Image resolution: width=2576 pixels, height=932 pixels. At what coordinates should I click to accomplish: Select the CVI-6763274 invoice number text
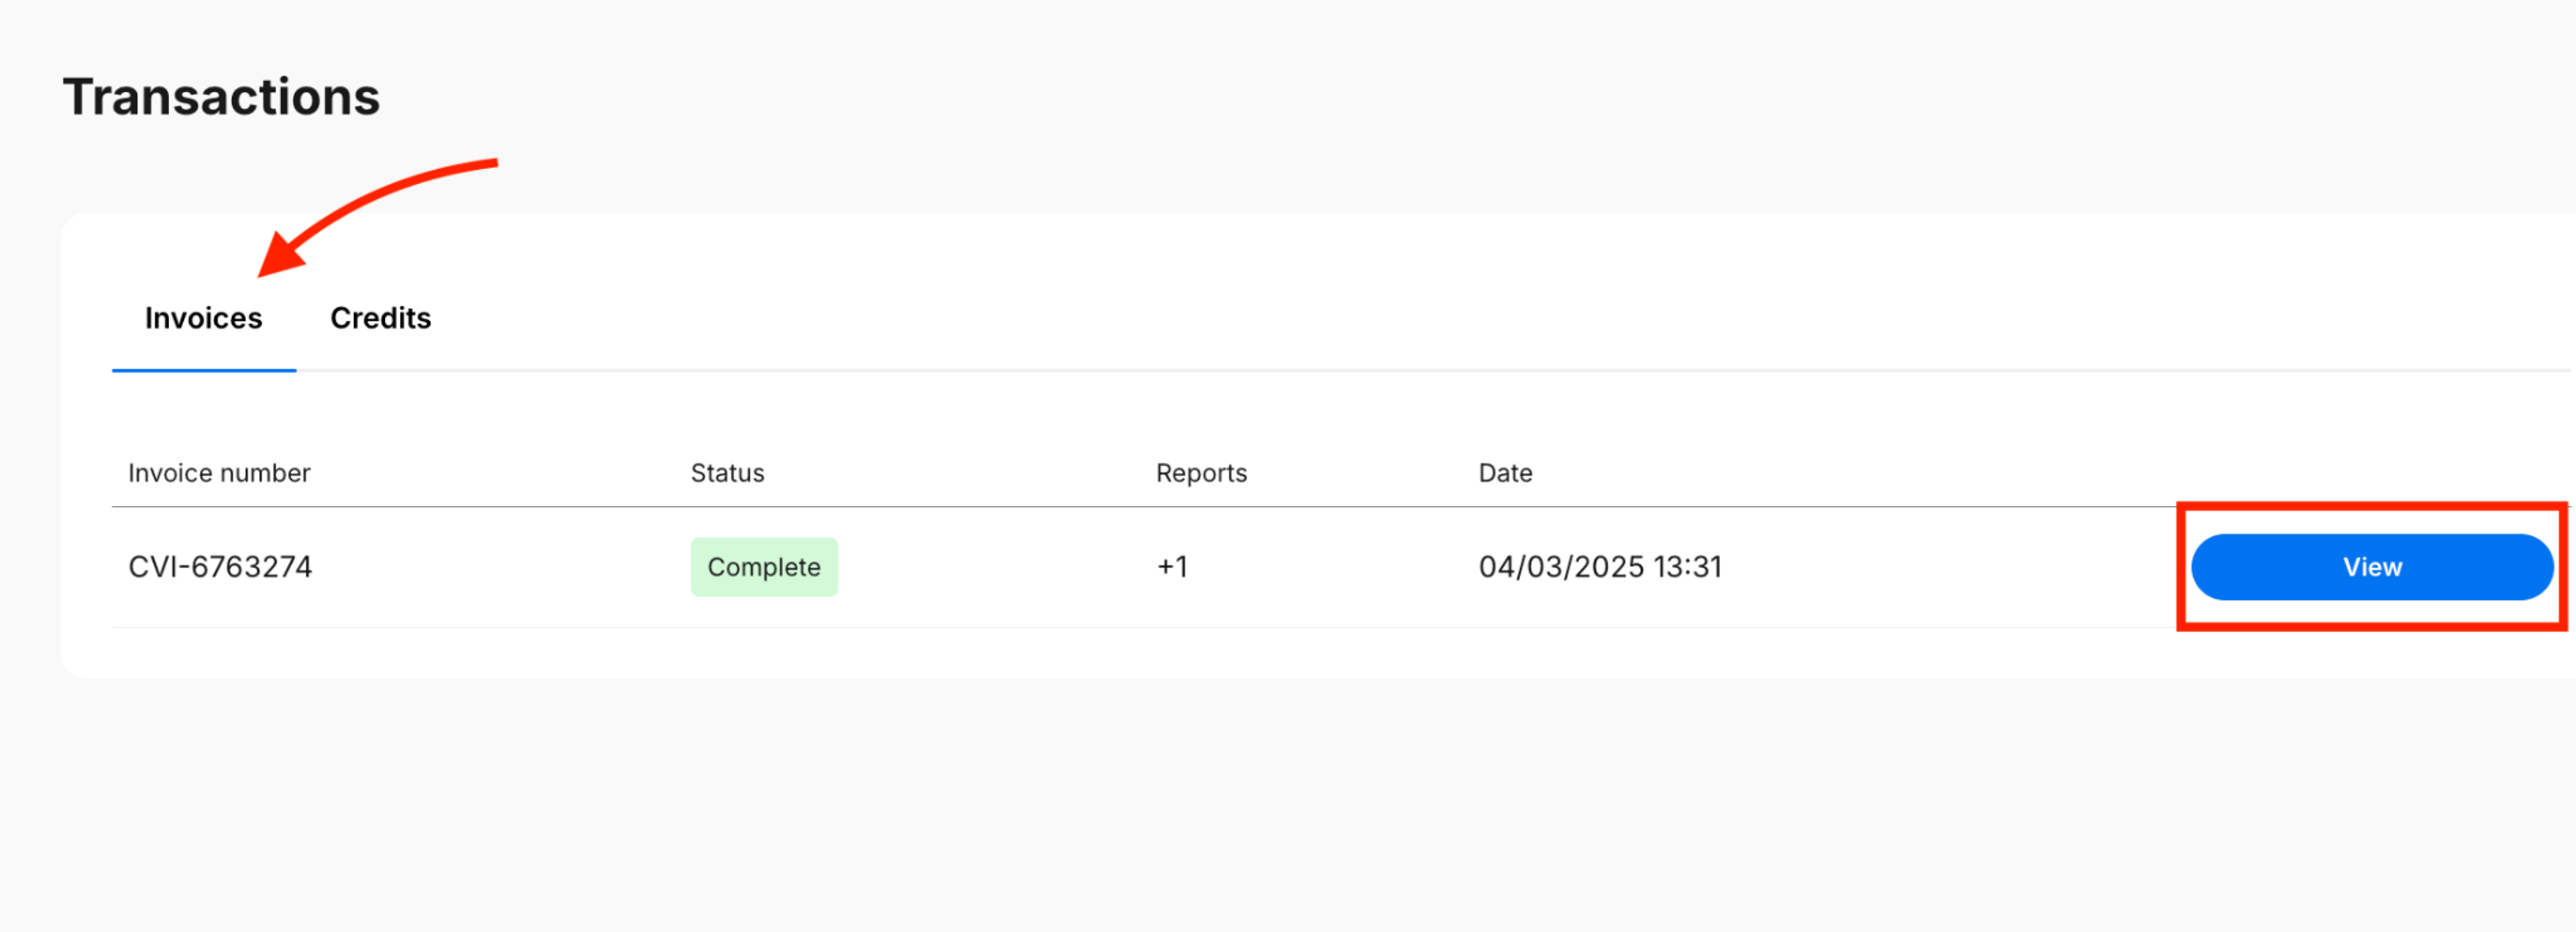(220, 567)
